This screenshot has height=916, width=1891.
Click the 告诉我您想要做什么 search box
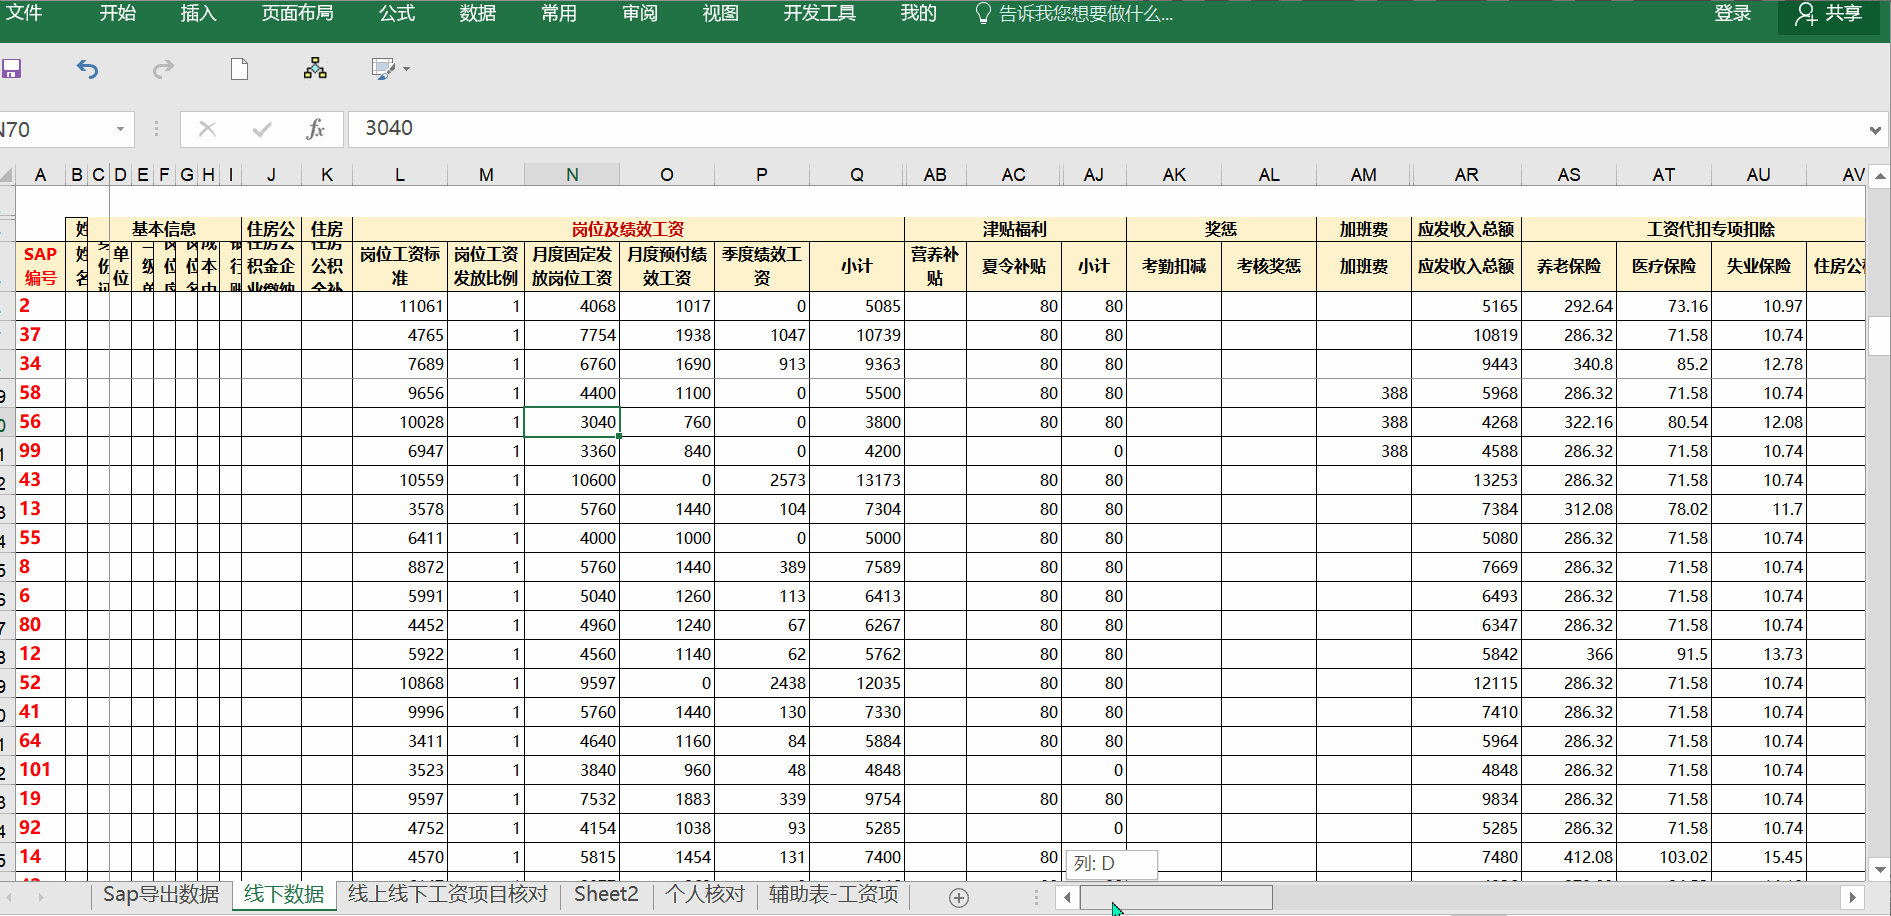[1075, 14]
